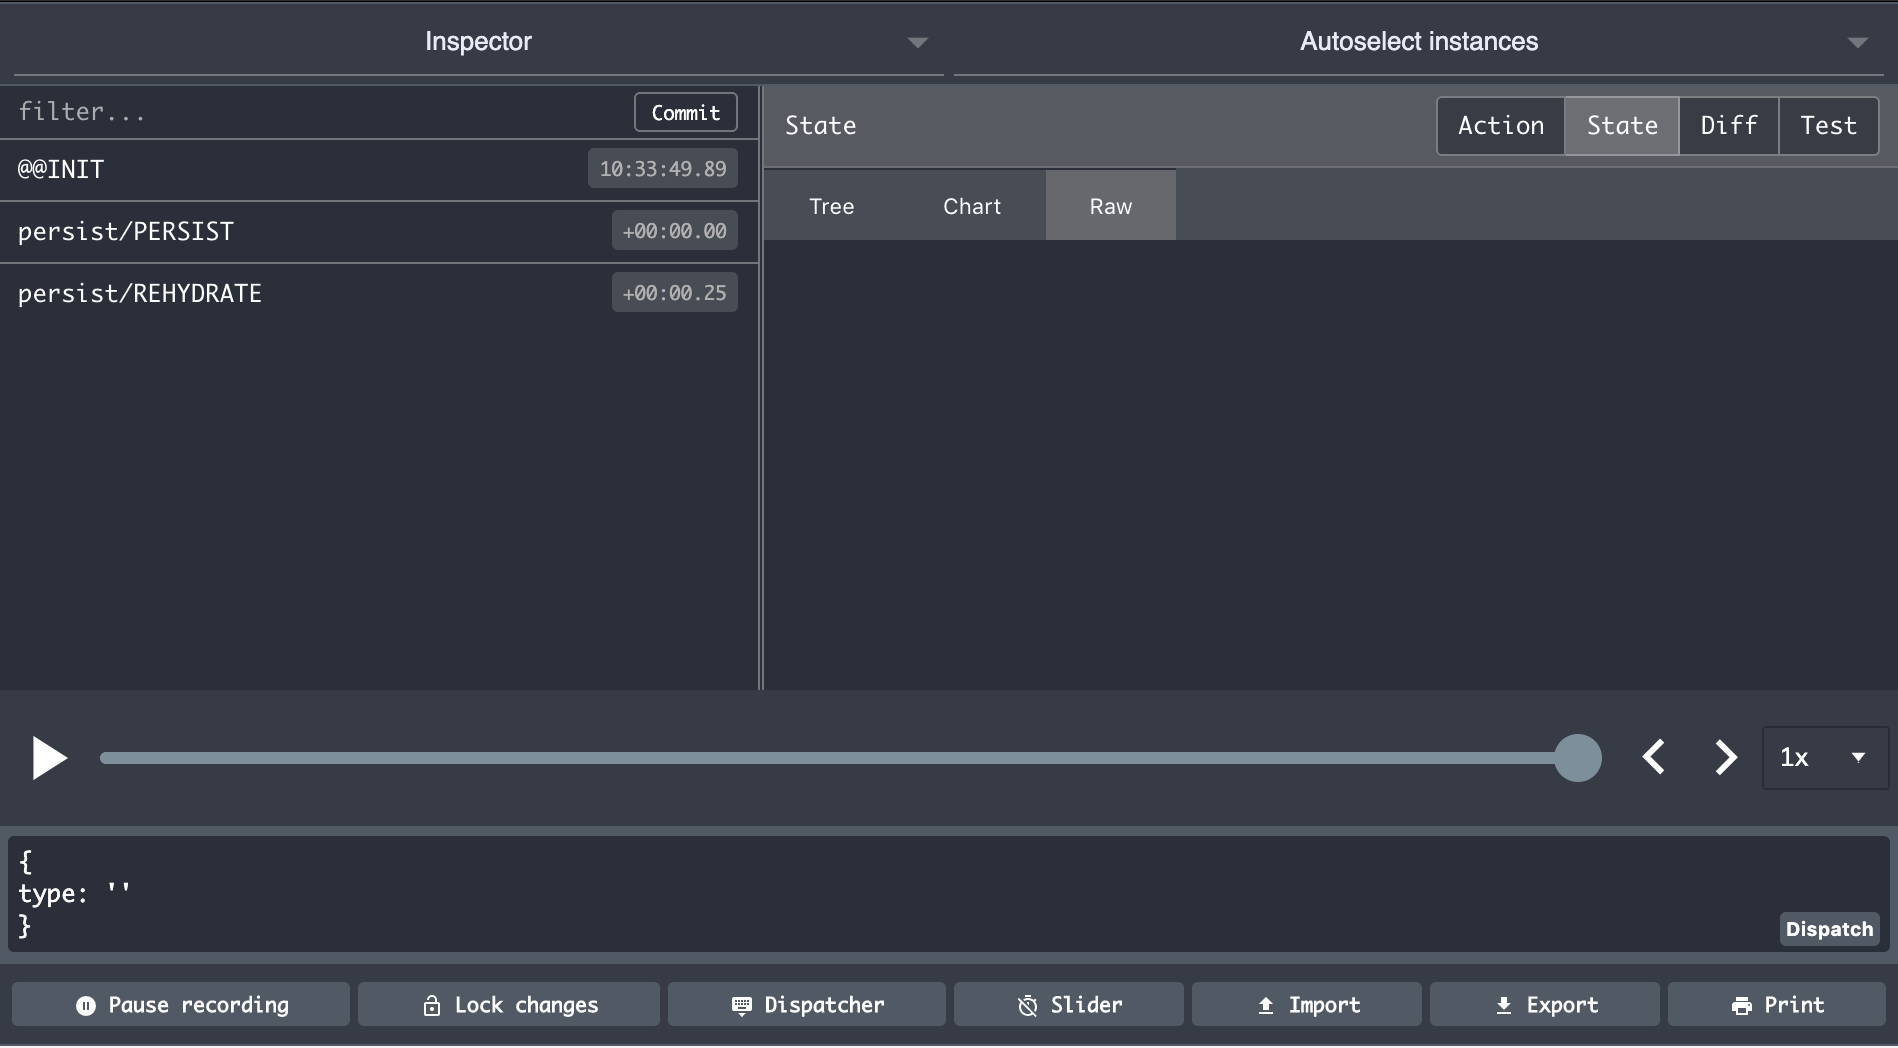This screenshot has width=1898, height=1048.
Task: Click the 10:33:49.89 timestamp
Action: (x=663, y=169)
